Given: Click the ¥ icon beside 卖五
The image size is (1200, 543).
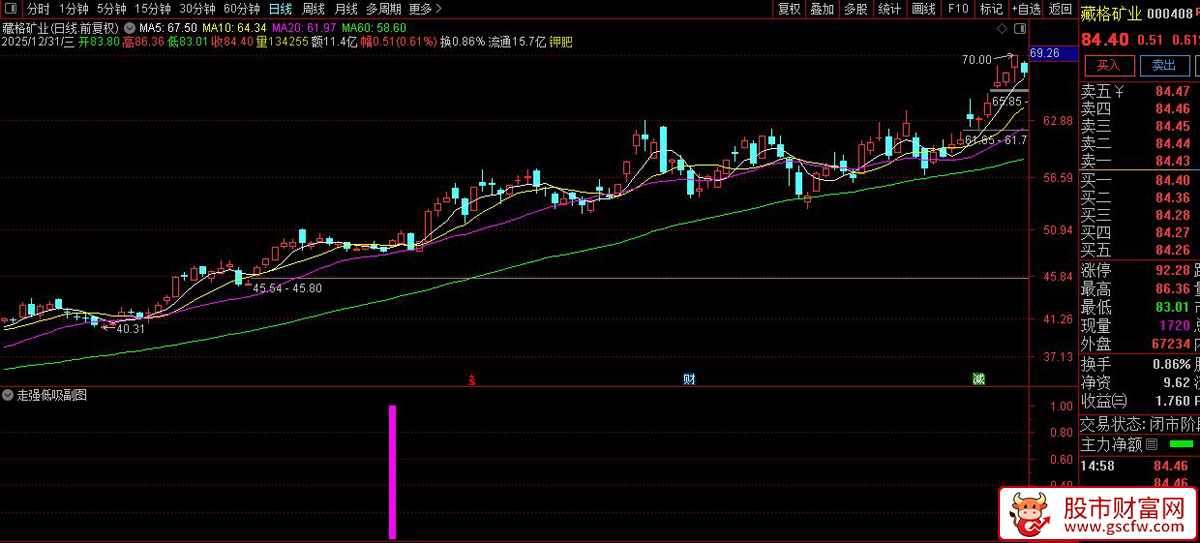Looking at the screenshot, I should click(1120, 91).
